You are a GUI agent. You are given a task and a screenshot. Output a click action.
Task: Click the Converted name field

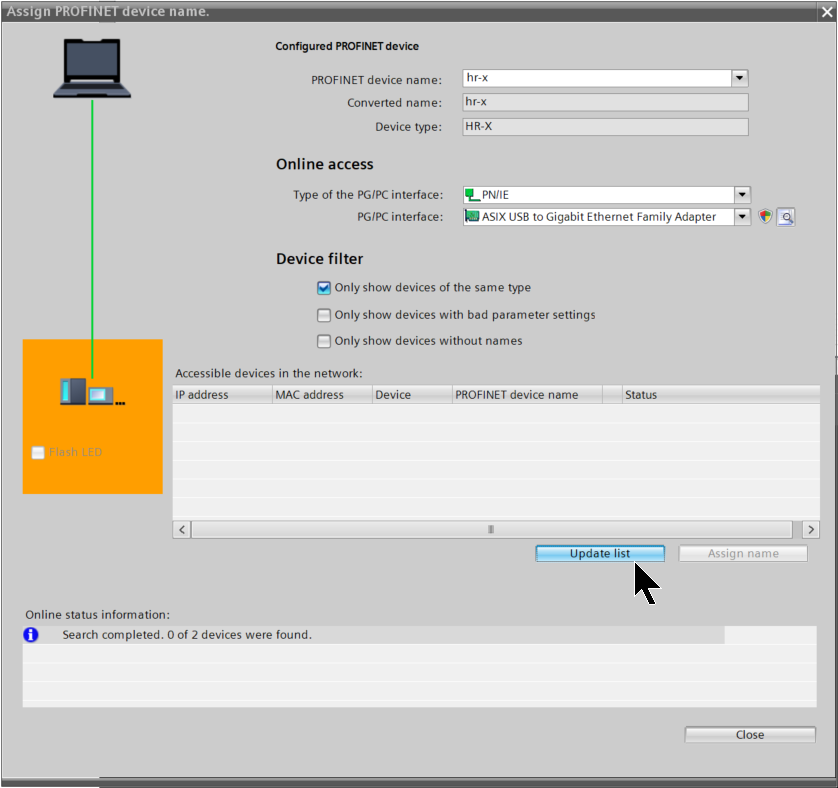coord(605,102)
